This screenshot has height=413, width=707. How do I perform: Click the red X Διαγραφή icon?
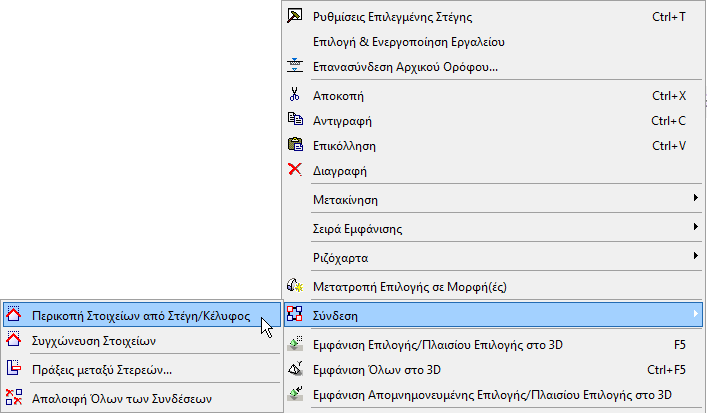click(x=294, y=170)
